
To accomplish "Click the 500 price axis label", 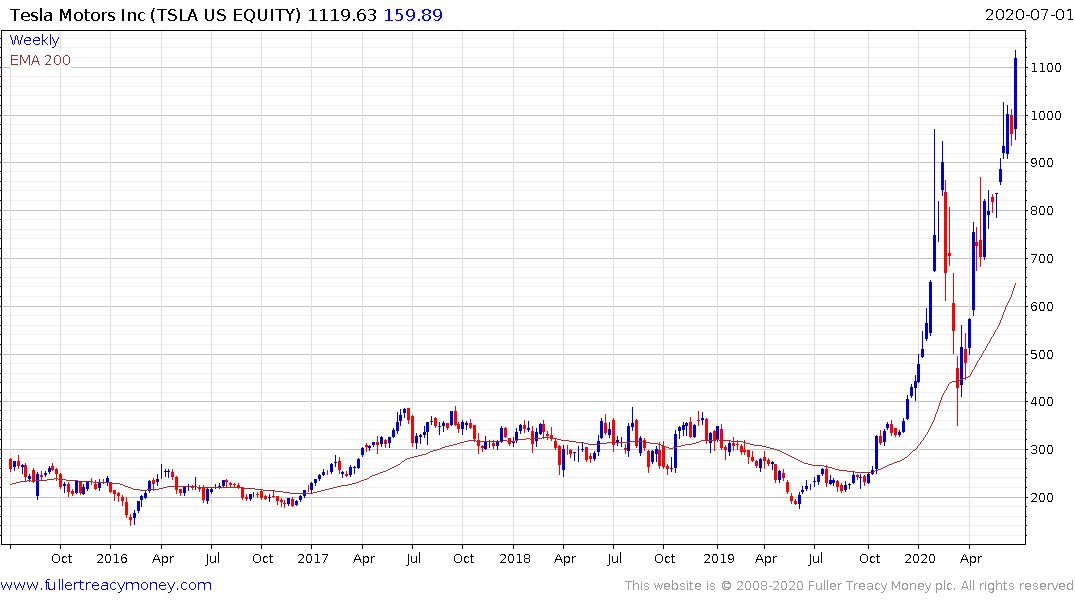I will (1042, 355).
